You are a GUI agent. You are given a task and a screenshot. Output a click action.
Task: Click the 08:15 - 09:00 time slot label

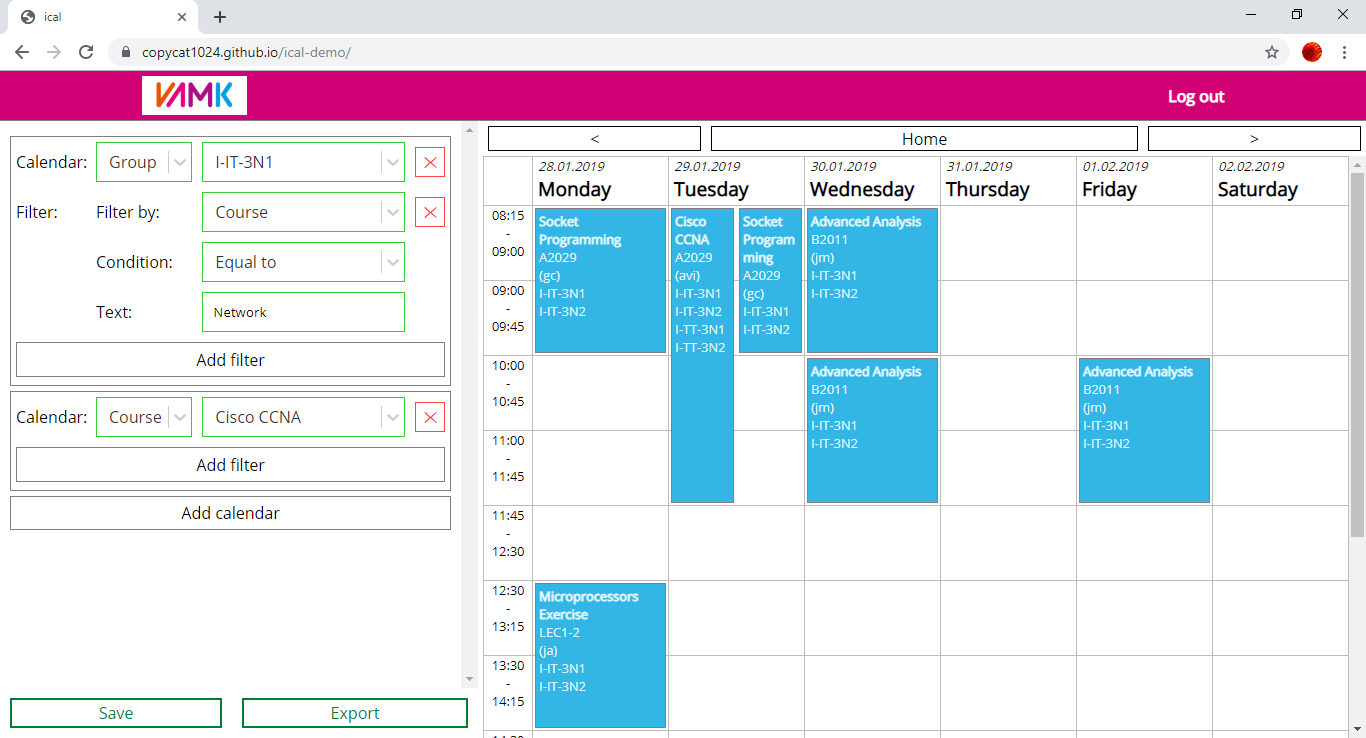coord(508,233)
